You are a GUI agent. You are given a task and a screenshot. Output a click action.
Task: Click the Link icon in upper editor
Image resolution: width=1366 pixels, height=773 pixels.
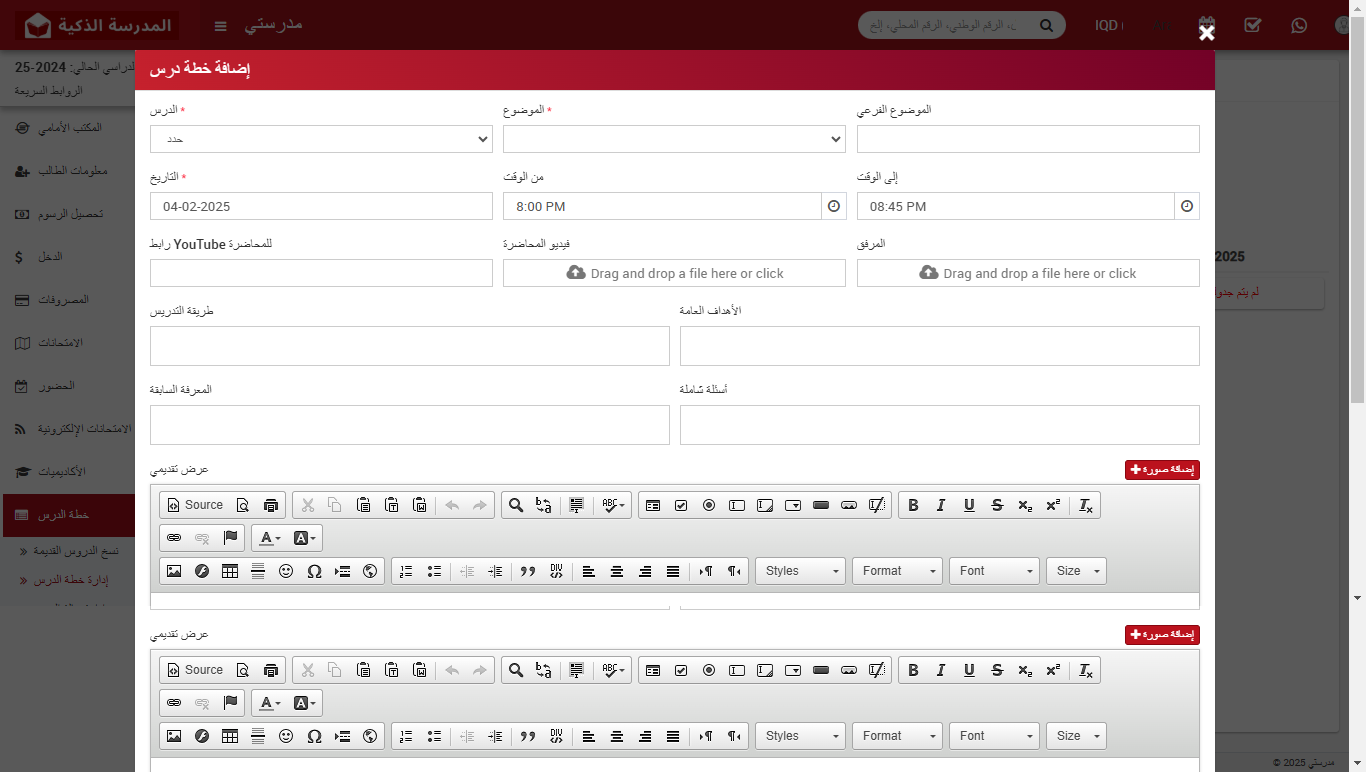tap(174, 538)
